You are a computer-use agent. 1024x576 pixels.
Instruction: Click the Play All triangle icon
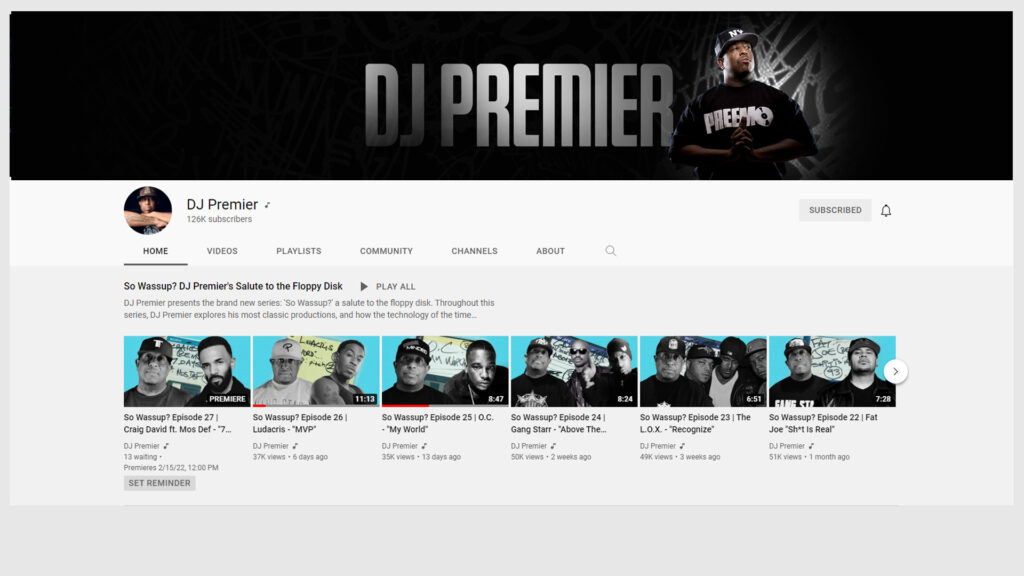click(364, 287)
